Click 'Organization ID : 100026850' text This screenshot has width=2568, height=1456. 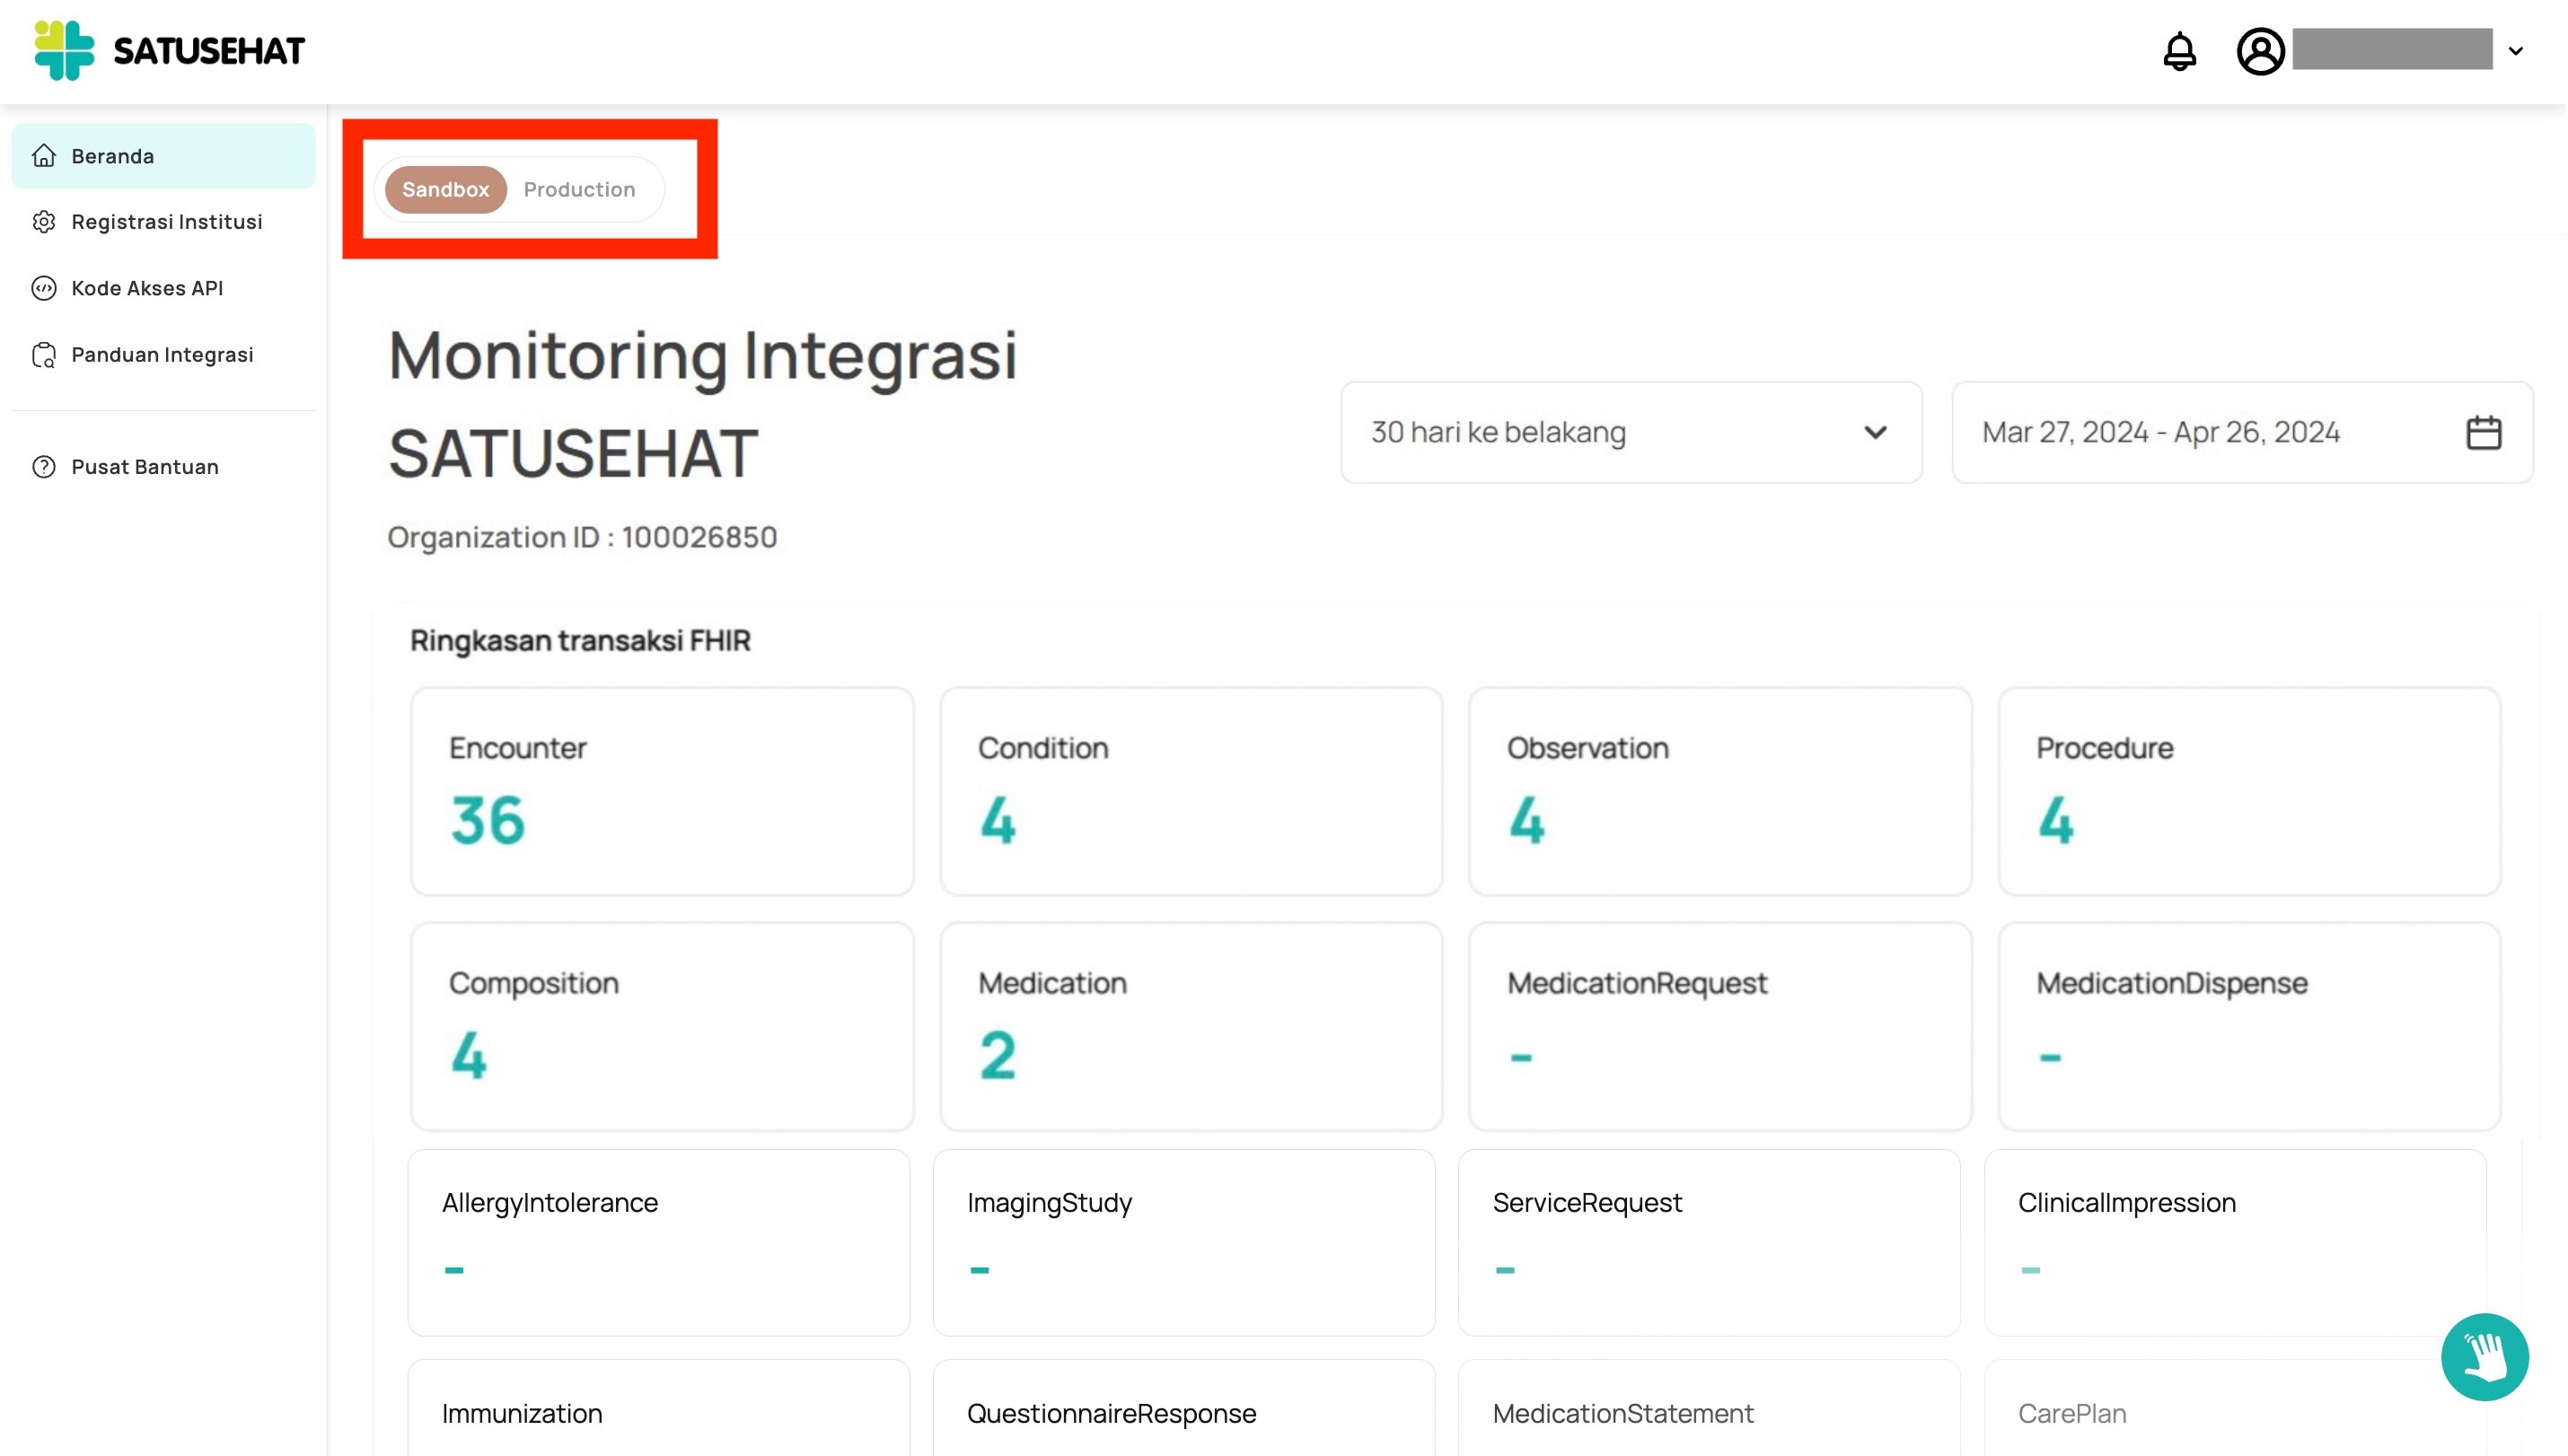(582, 538)
